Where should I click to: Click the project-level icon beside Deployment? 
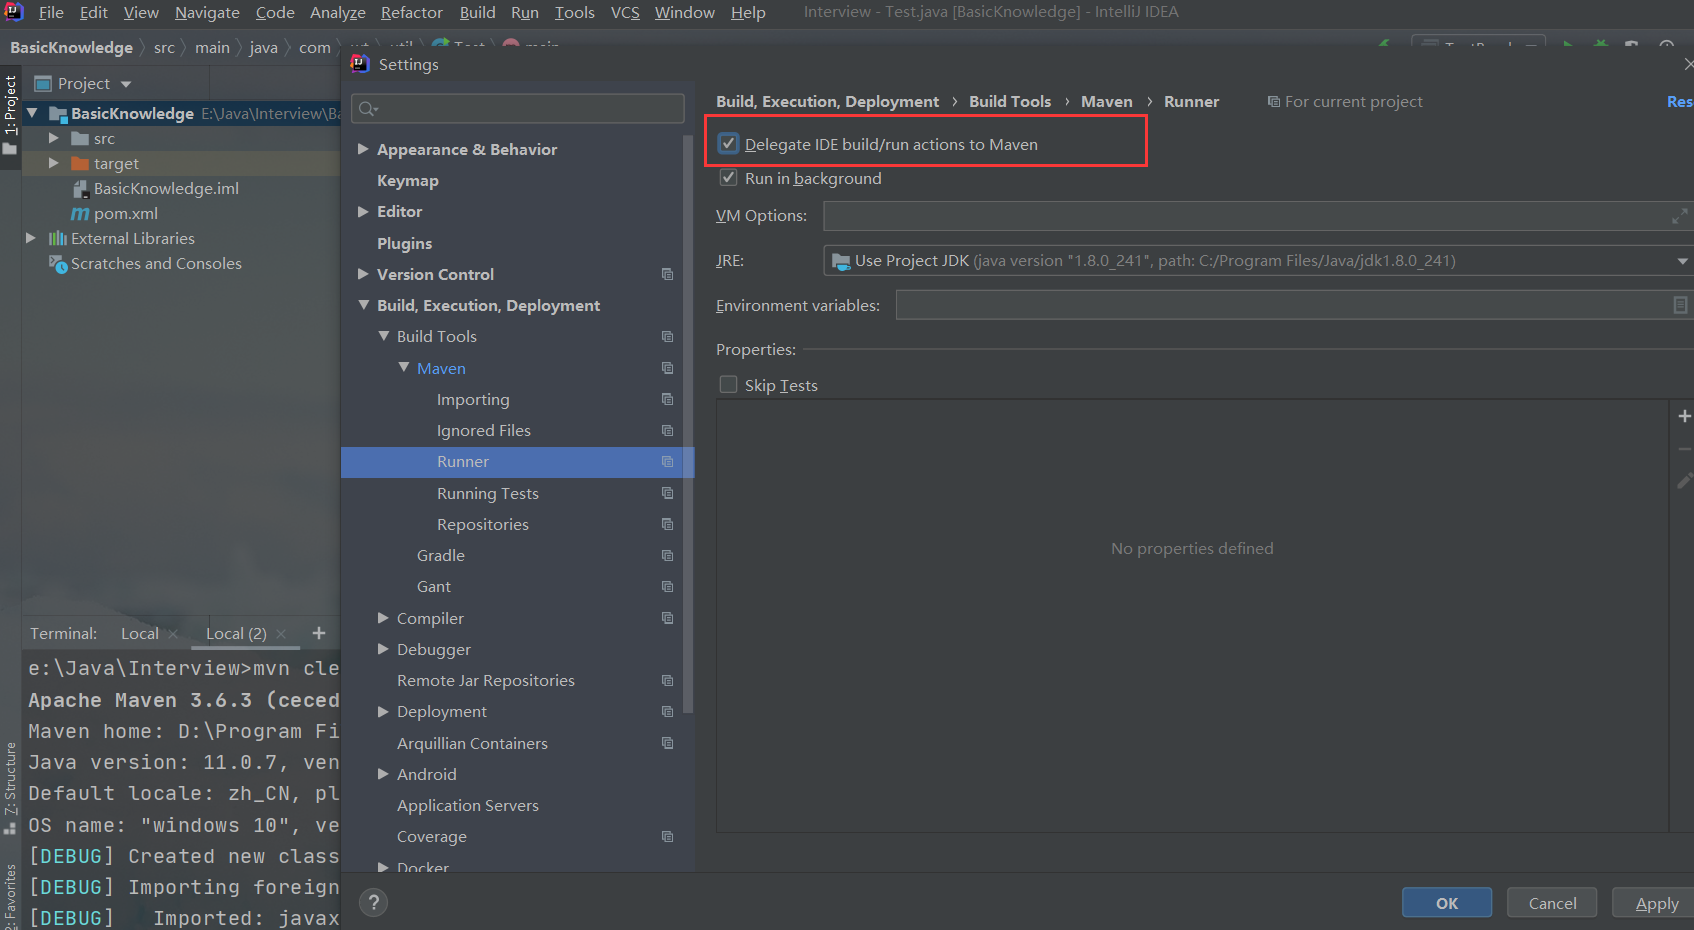pyautogui.click(x=667, y=711)
